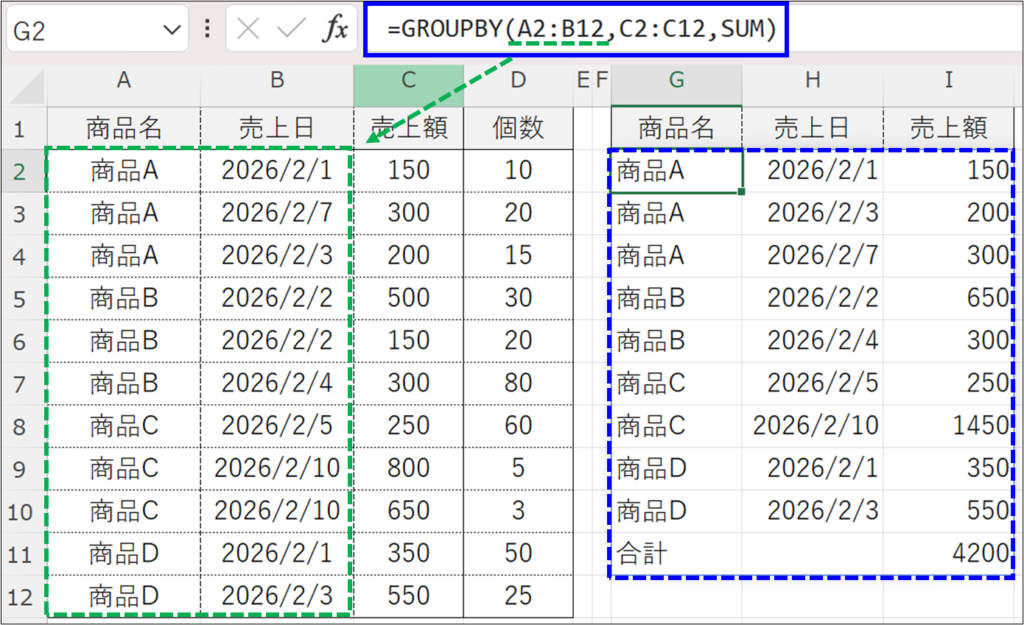1024x625 pixels.
Task: Click the Name Box showing G2
Action: pyautogui.click(x=80, y=30)
